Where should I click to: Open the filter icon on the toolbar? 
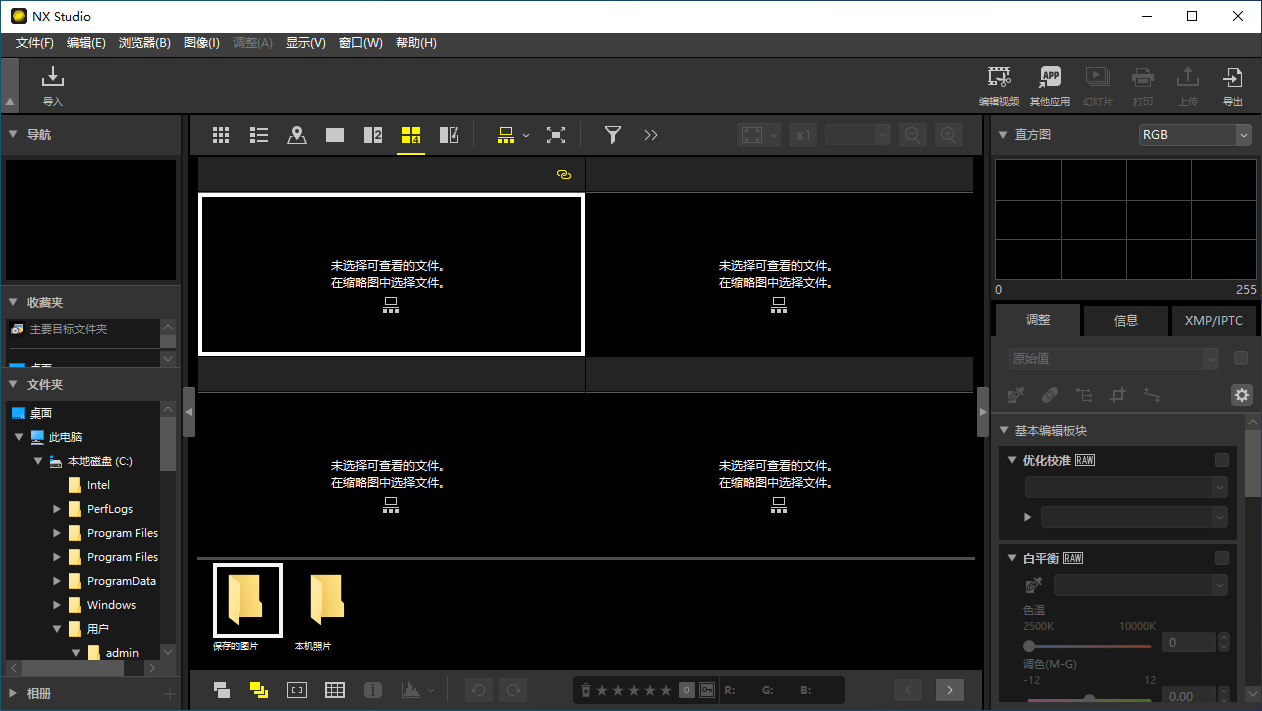(612, 134)
